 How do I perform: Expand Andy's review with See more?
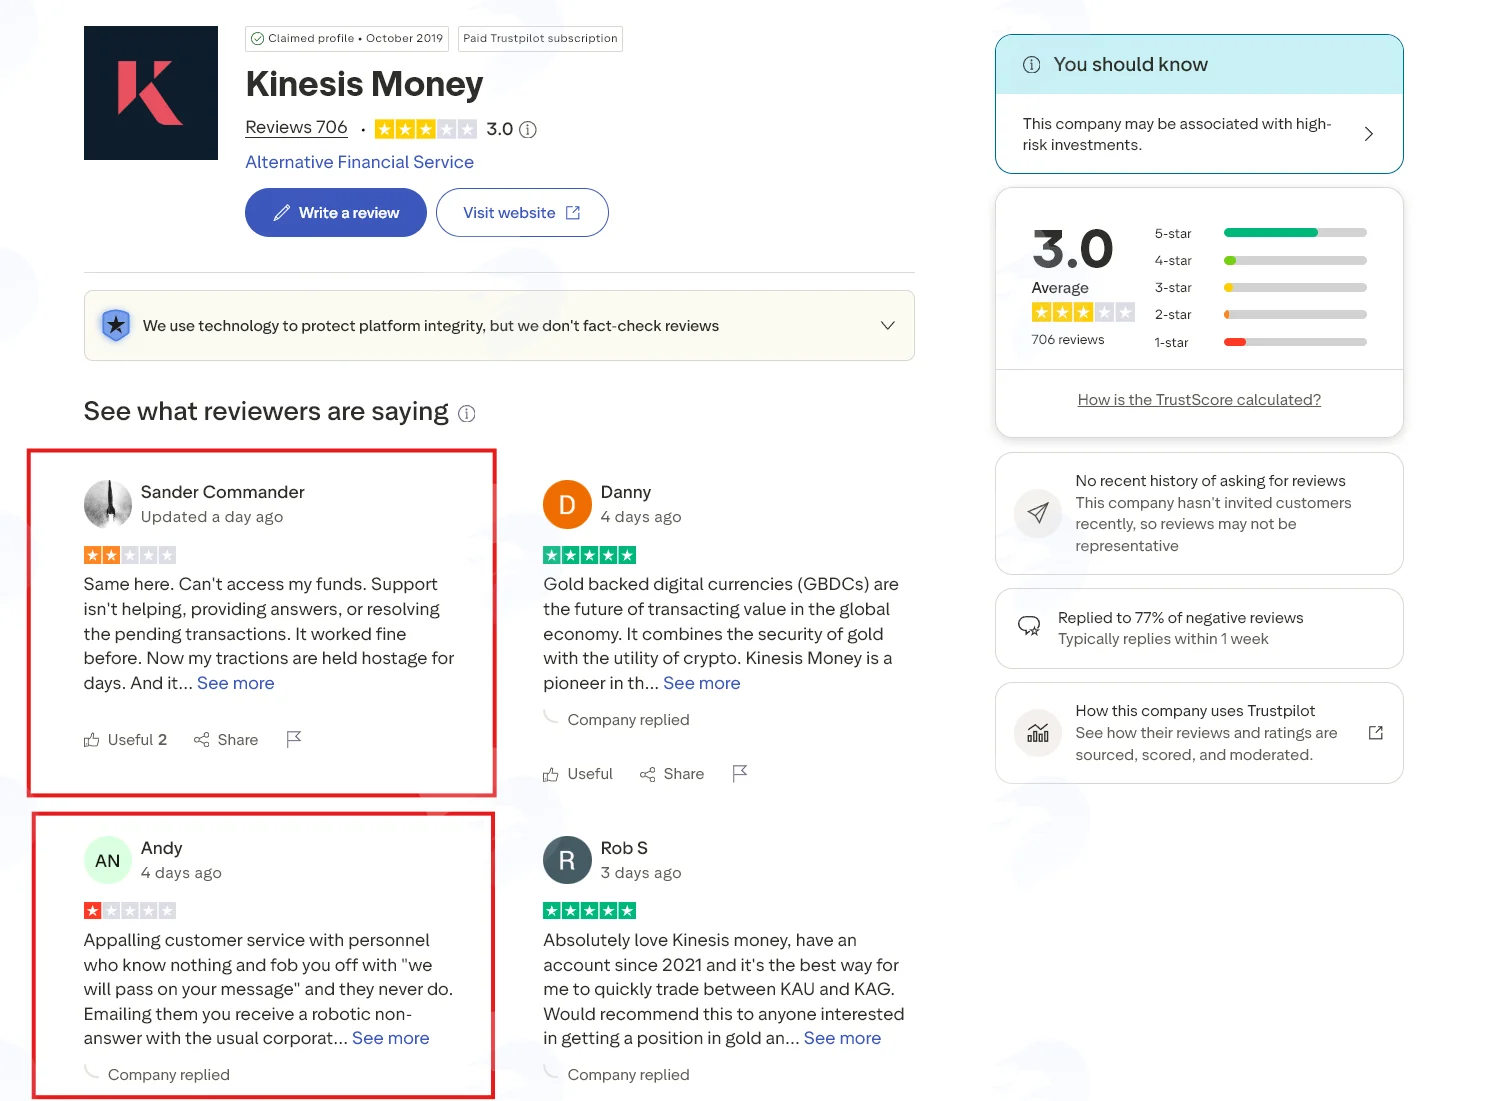tap(391, 1038)
